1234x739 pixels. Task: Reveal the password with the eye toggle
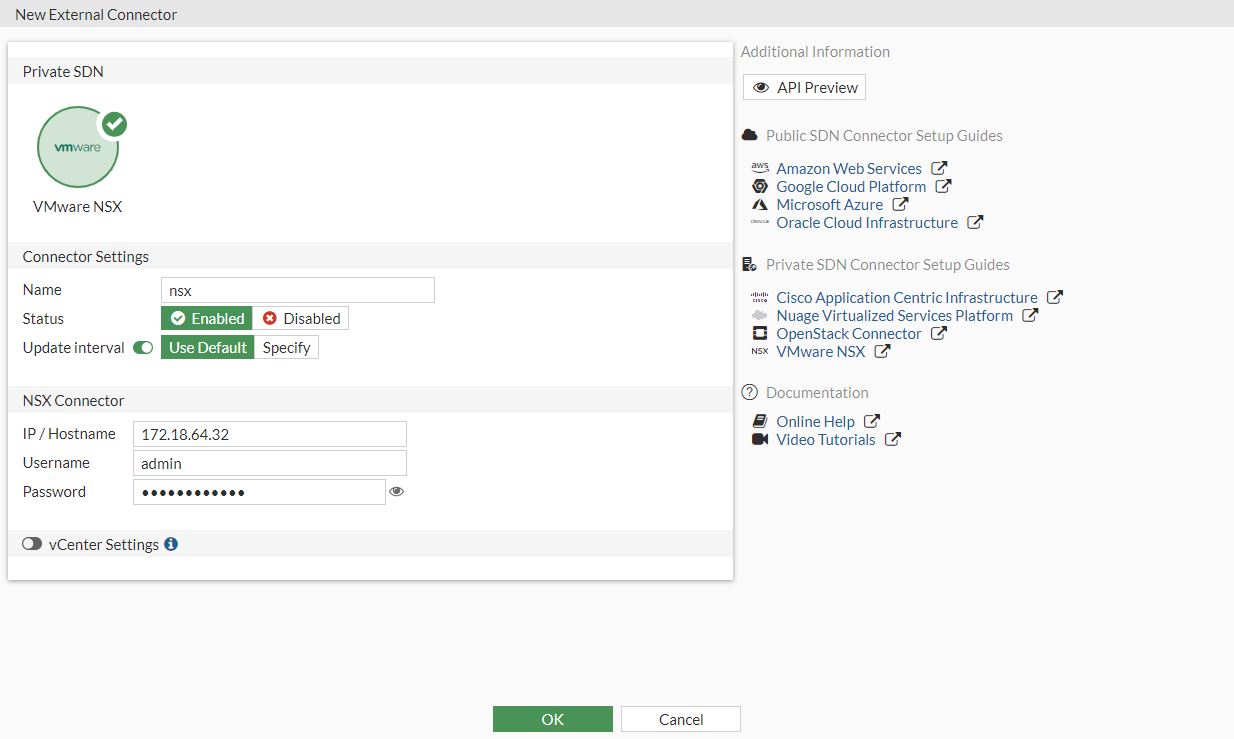pyautogui.click(x=397, y=491)
